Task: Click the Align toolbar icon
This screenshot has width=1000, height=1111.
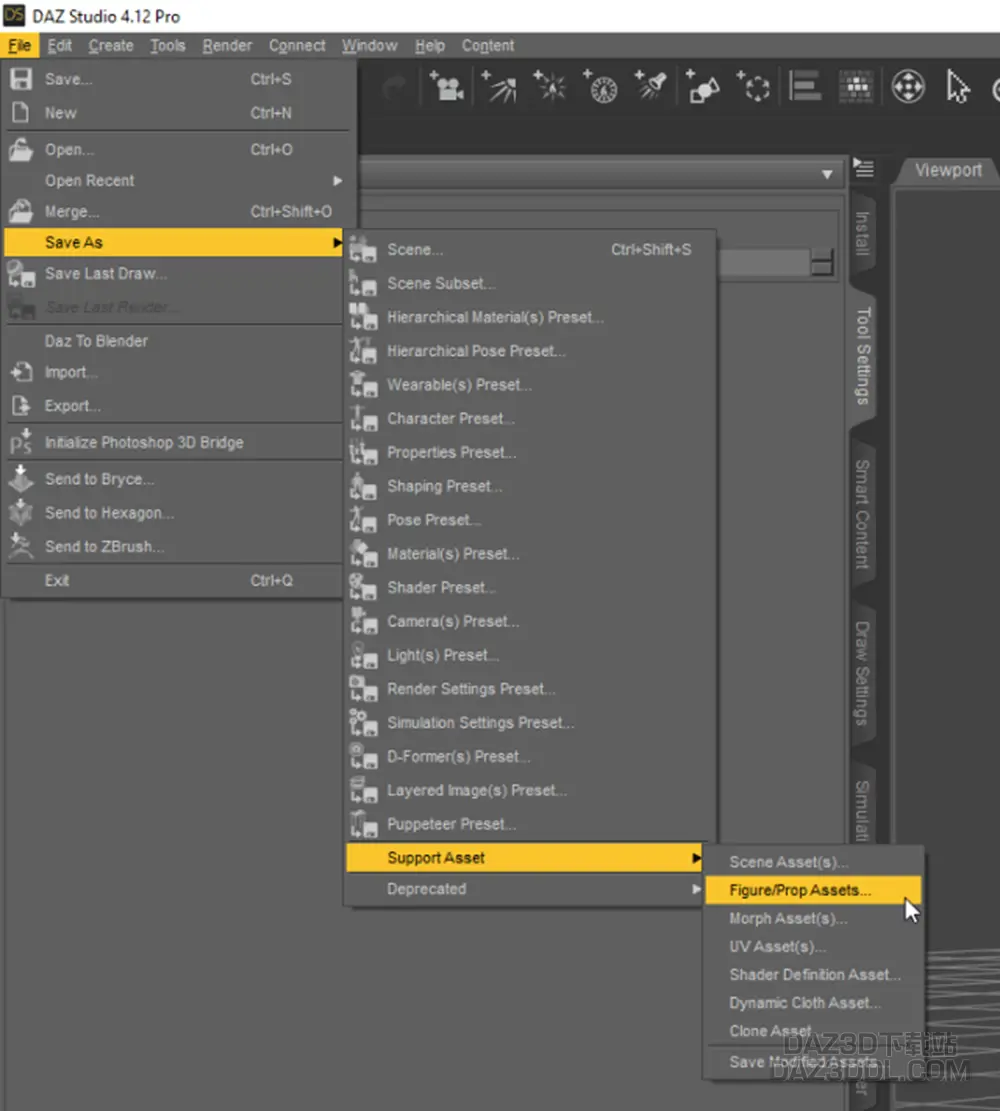Action: click(805, 86)
